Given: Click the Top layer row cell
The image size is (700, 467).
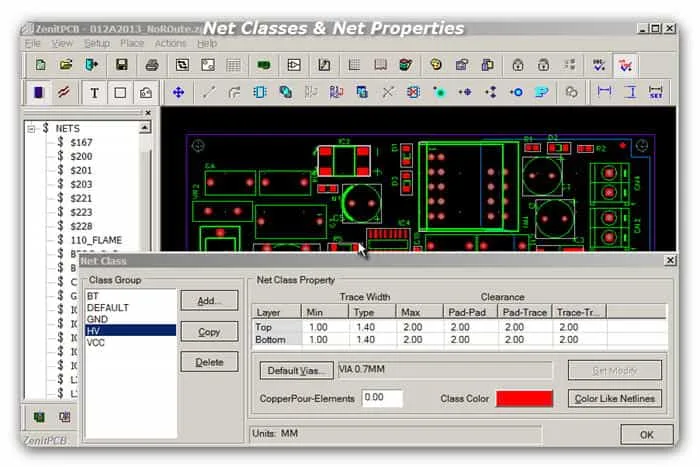Looking at the screenshot, I should [277, 327].
